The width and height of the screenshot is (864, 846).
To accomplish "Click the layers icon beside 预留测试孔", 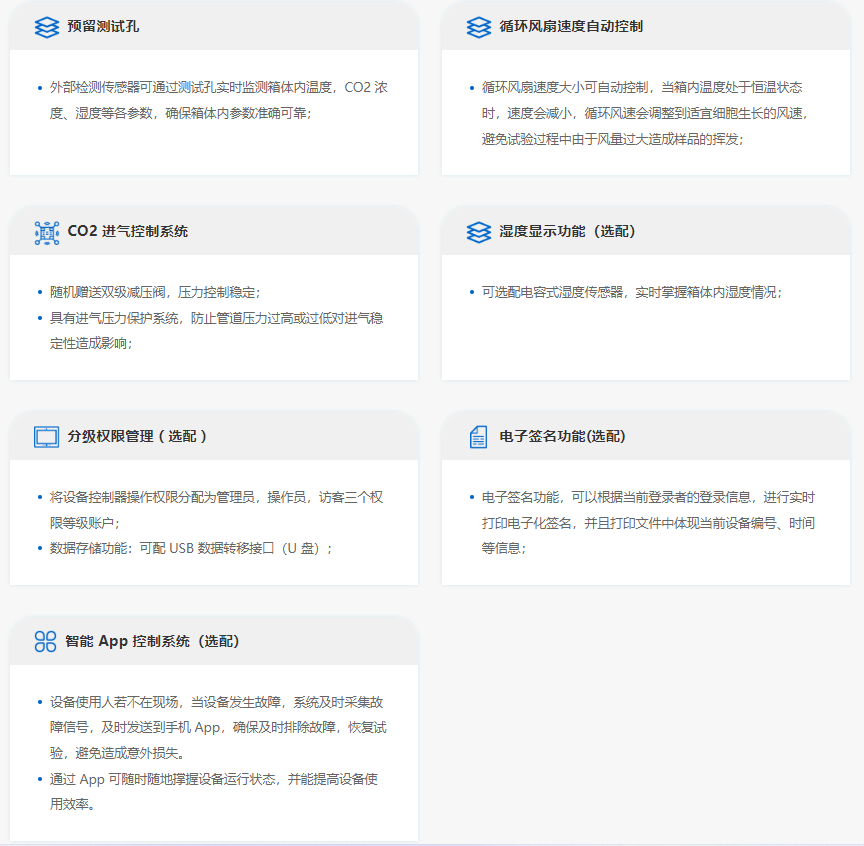I will 46,27.
